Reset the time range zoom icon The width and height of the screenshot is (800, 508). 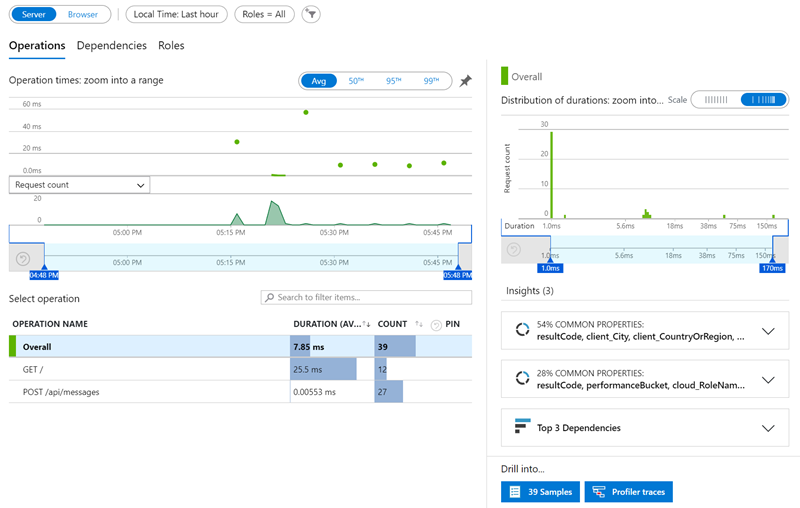coord(23,259)
